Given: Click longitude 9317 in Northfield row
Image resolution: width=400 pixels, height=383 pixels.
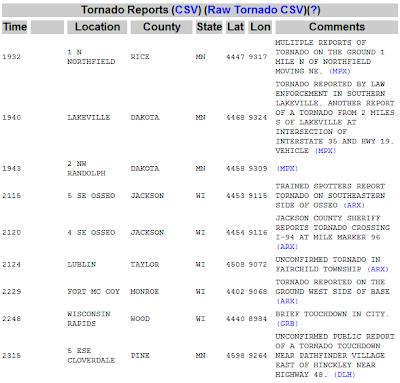Looking at the screenshot, I should point(258,57).
